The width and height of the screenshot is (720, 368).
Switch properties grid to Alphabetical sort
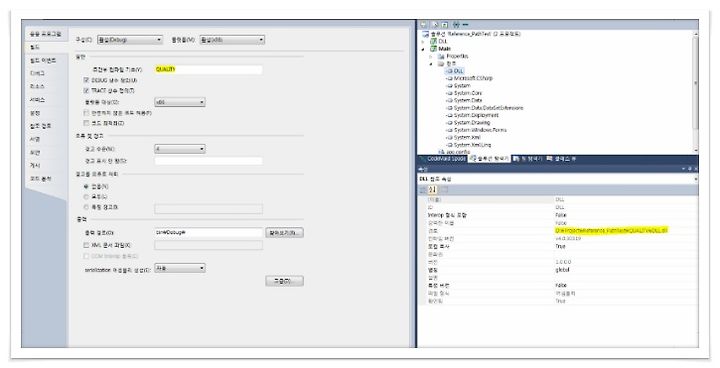tap(433, 190)
